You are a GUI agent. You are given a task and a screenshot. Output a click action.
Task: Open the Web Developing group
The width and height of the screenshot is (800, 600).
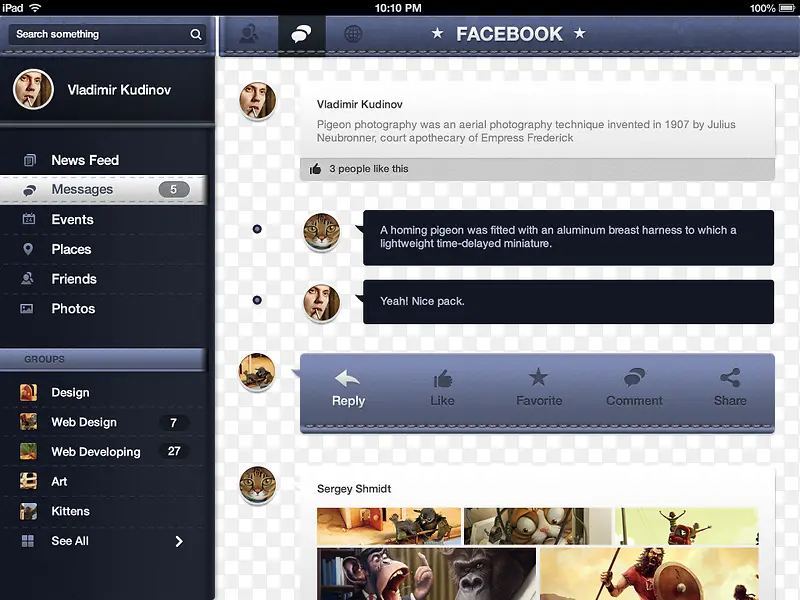95,452
